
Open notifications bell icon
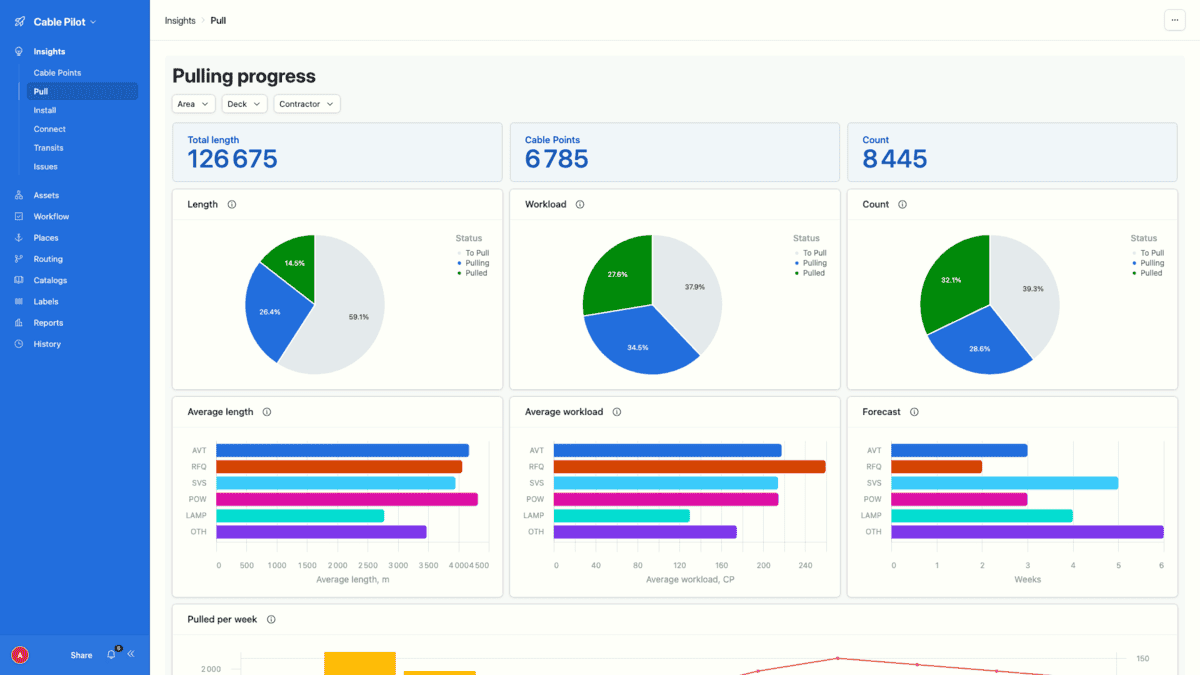point(111,655)
